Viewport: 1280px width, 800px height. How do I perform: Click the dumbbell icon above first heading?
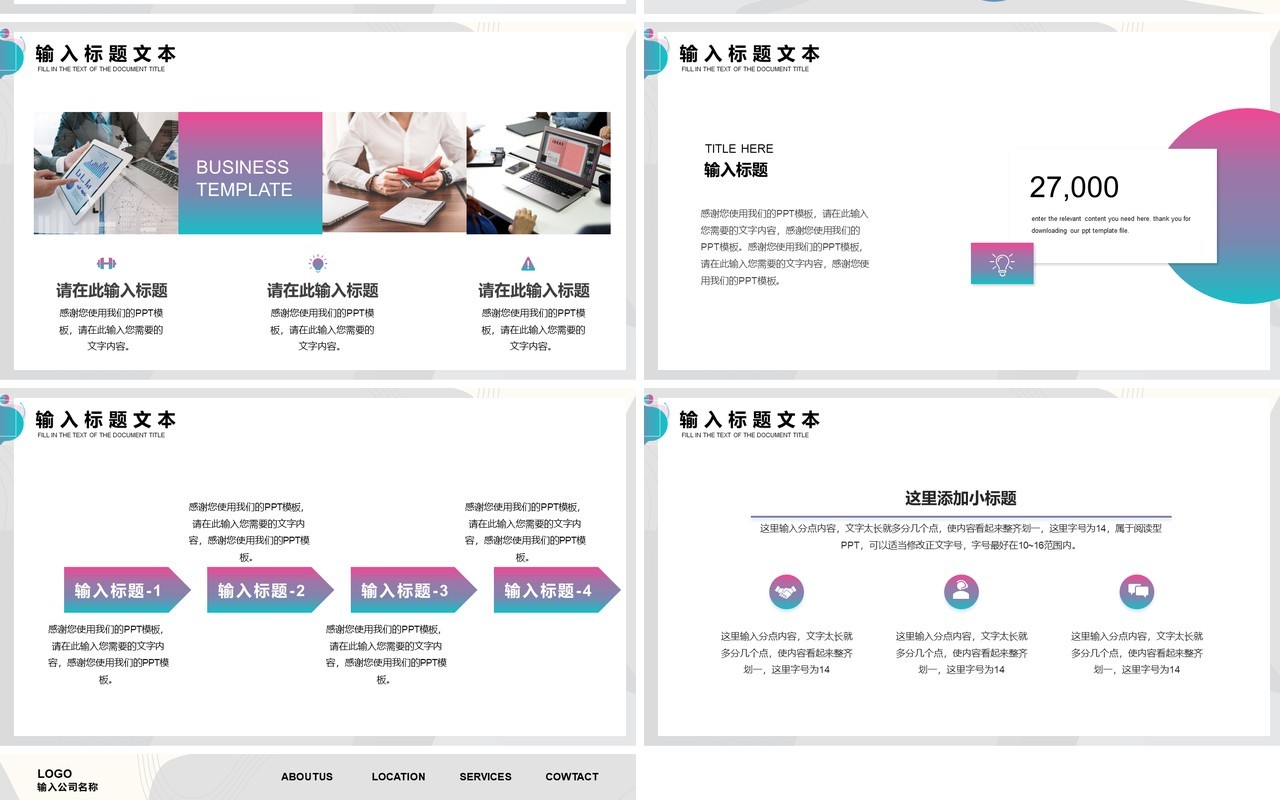click(x=106, y=263)
